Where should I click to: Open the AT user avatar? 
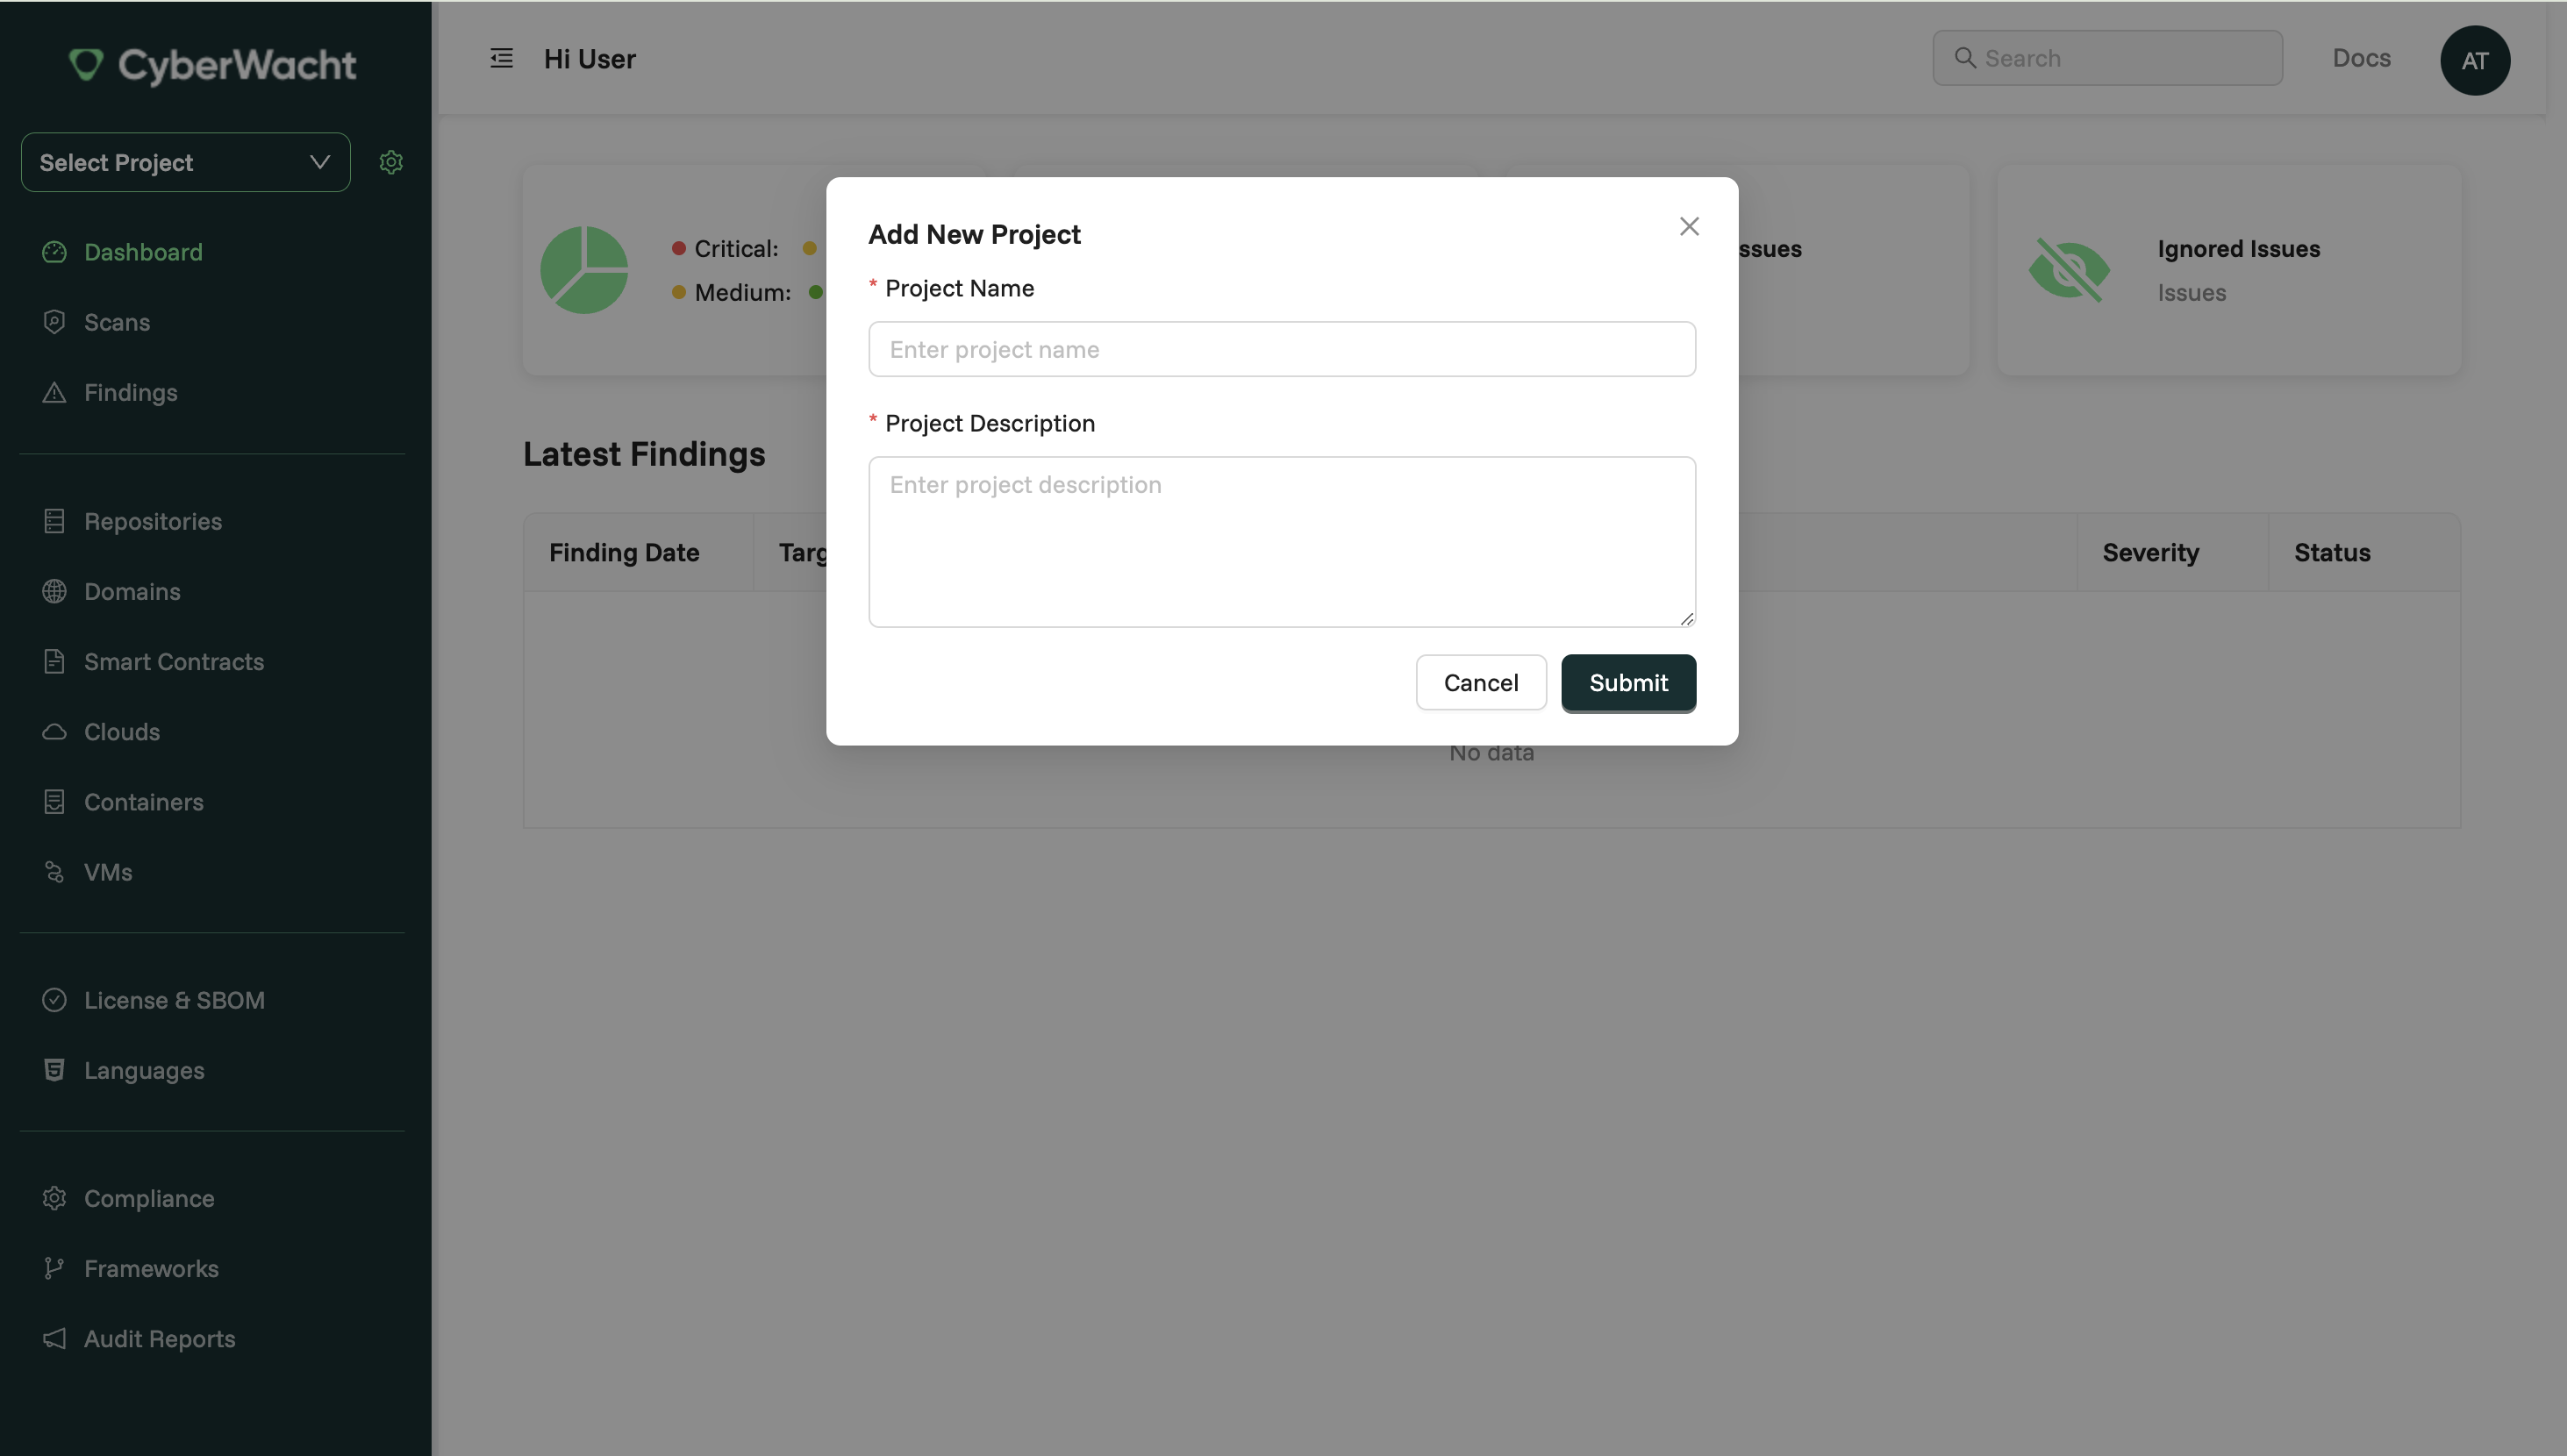coord(2475,60)
